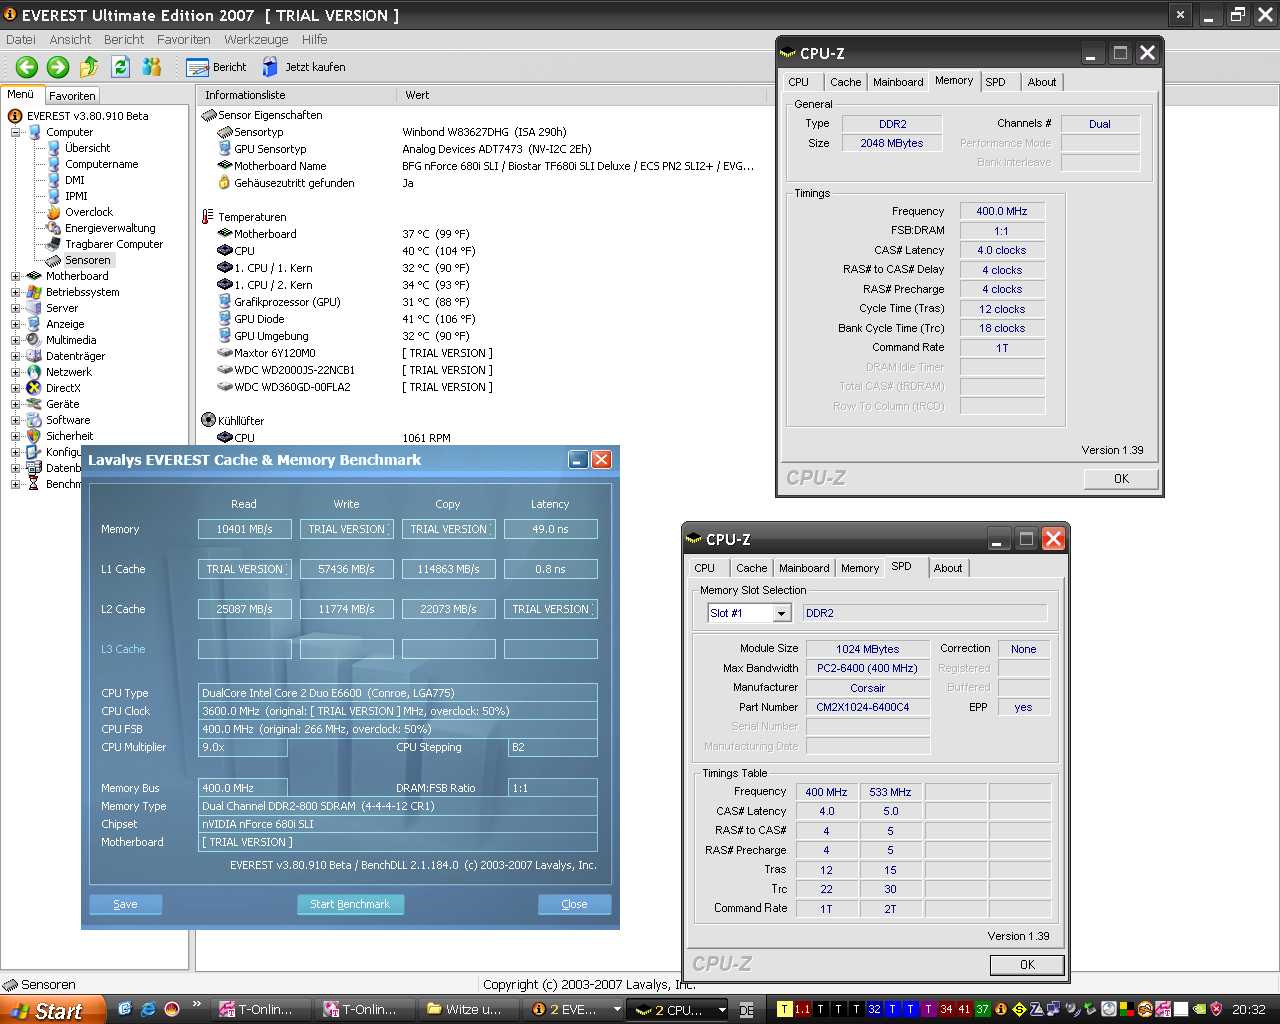
Task: Expand the Netzwerk tree node
Action: coord(16,372)
